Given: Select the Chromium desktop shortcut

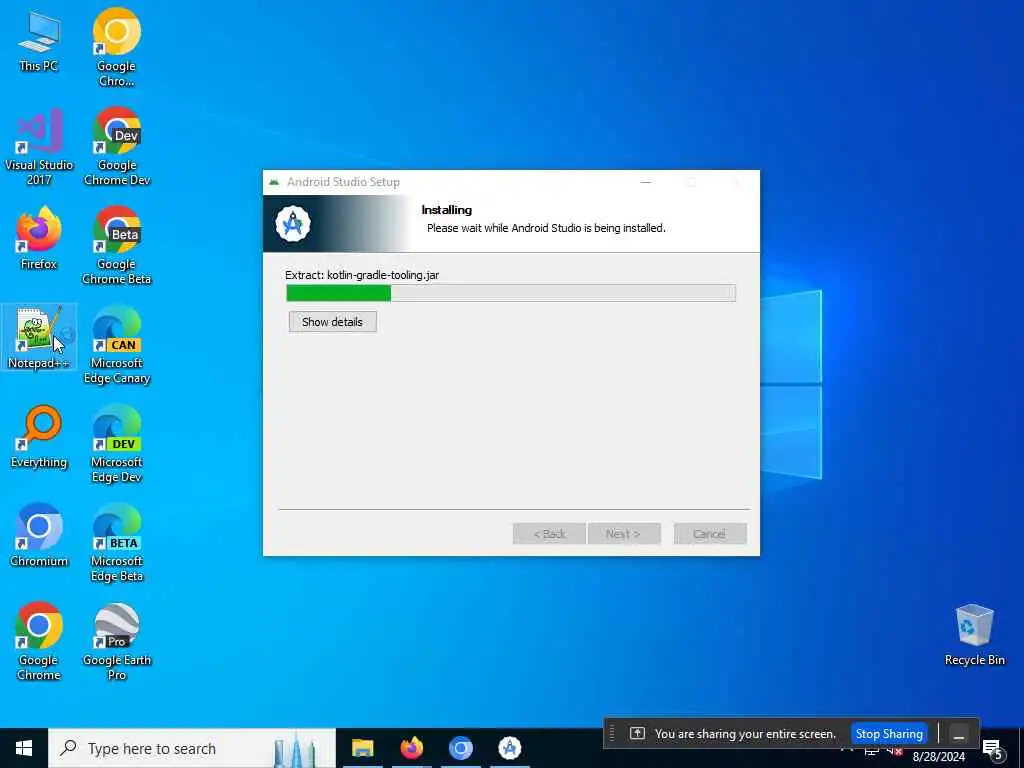Looking at the screenshot, I should tap(39, 536).
